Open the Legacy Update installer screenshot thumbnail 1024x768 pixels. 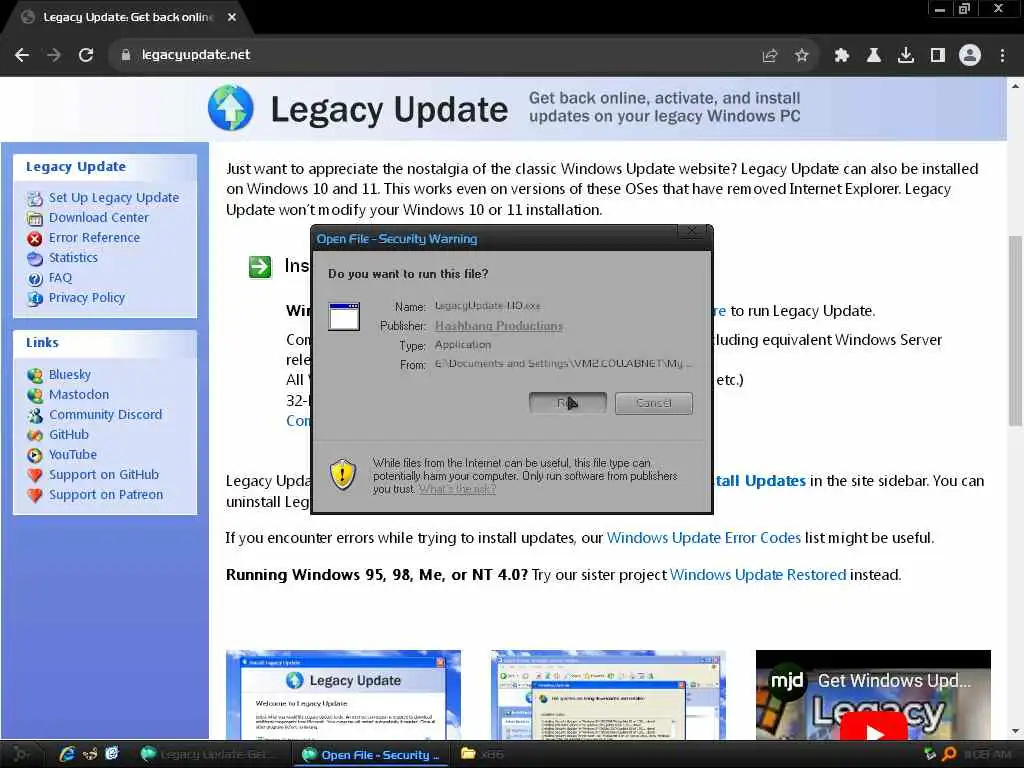click(344, 694)
